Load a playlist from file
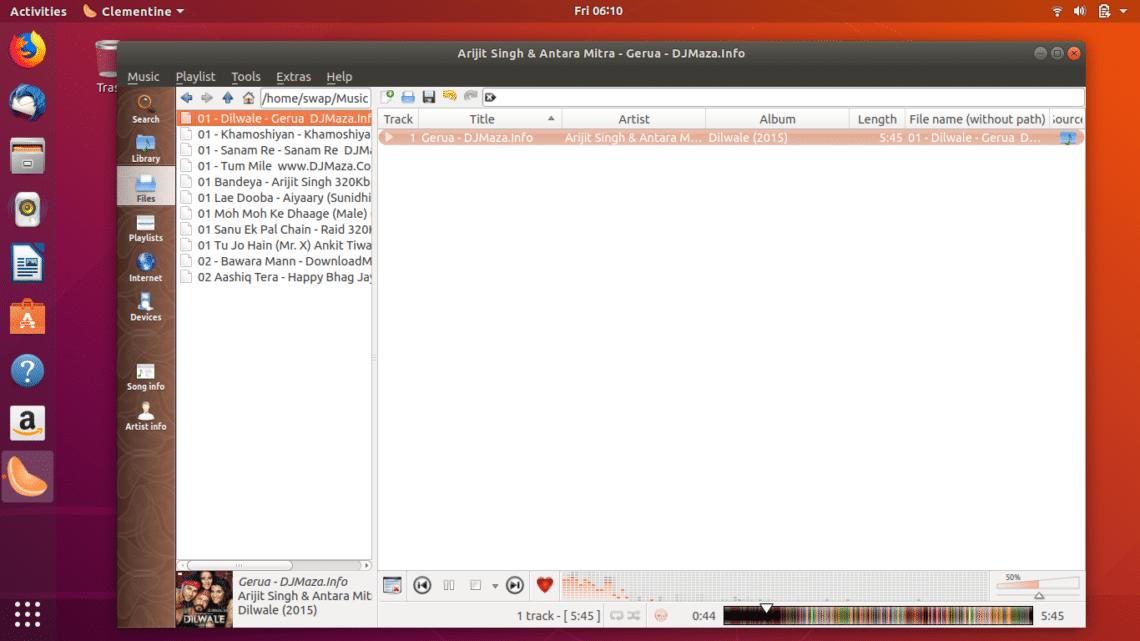 point(408,97)
